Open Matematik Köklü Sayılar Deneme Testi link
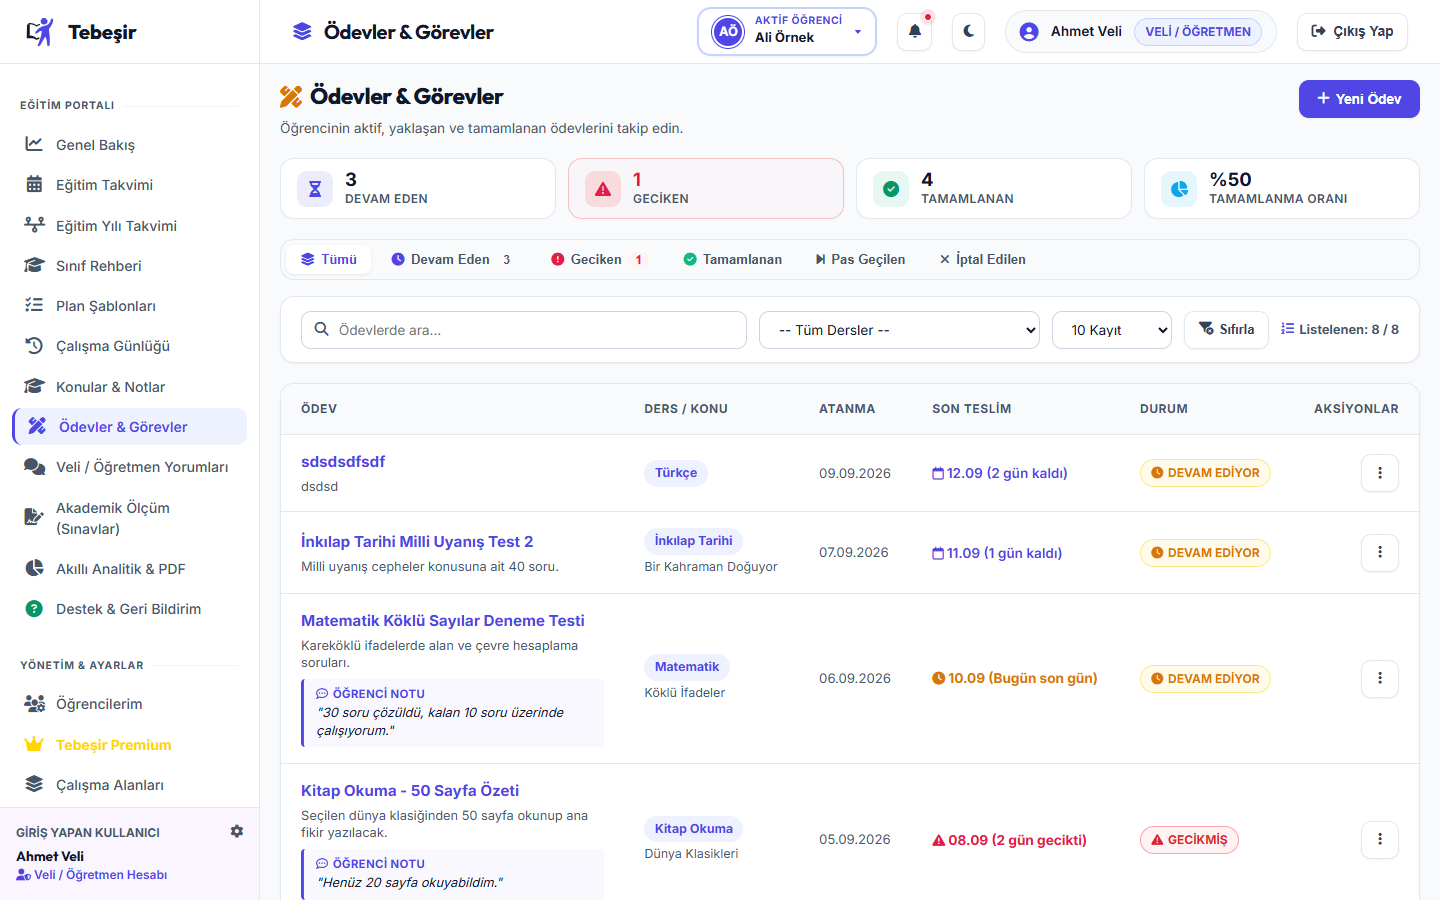1440x900 pixels. (x=442, y=621)
